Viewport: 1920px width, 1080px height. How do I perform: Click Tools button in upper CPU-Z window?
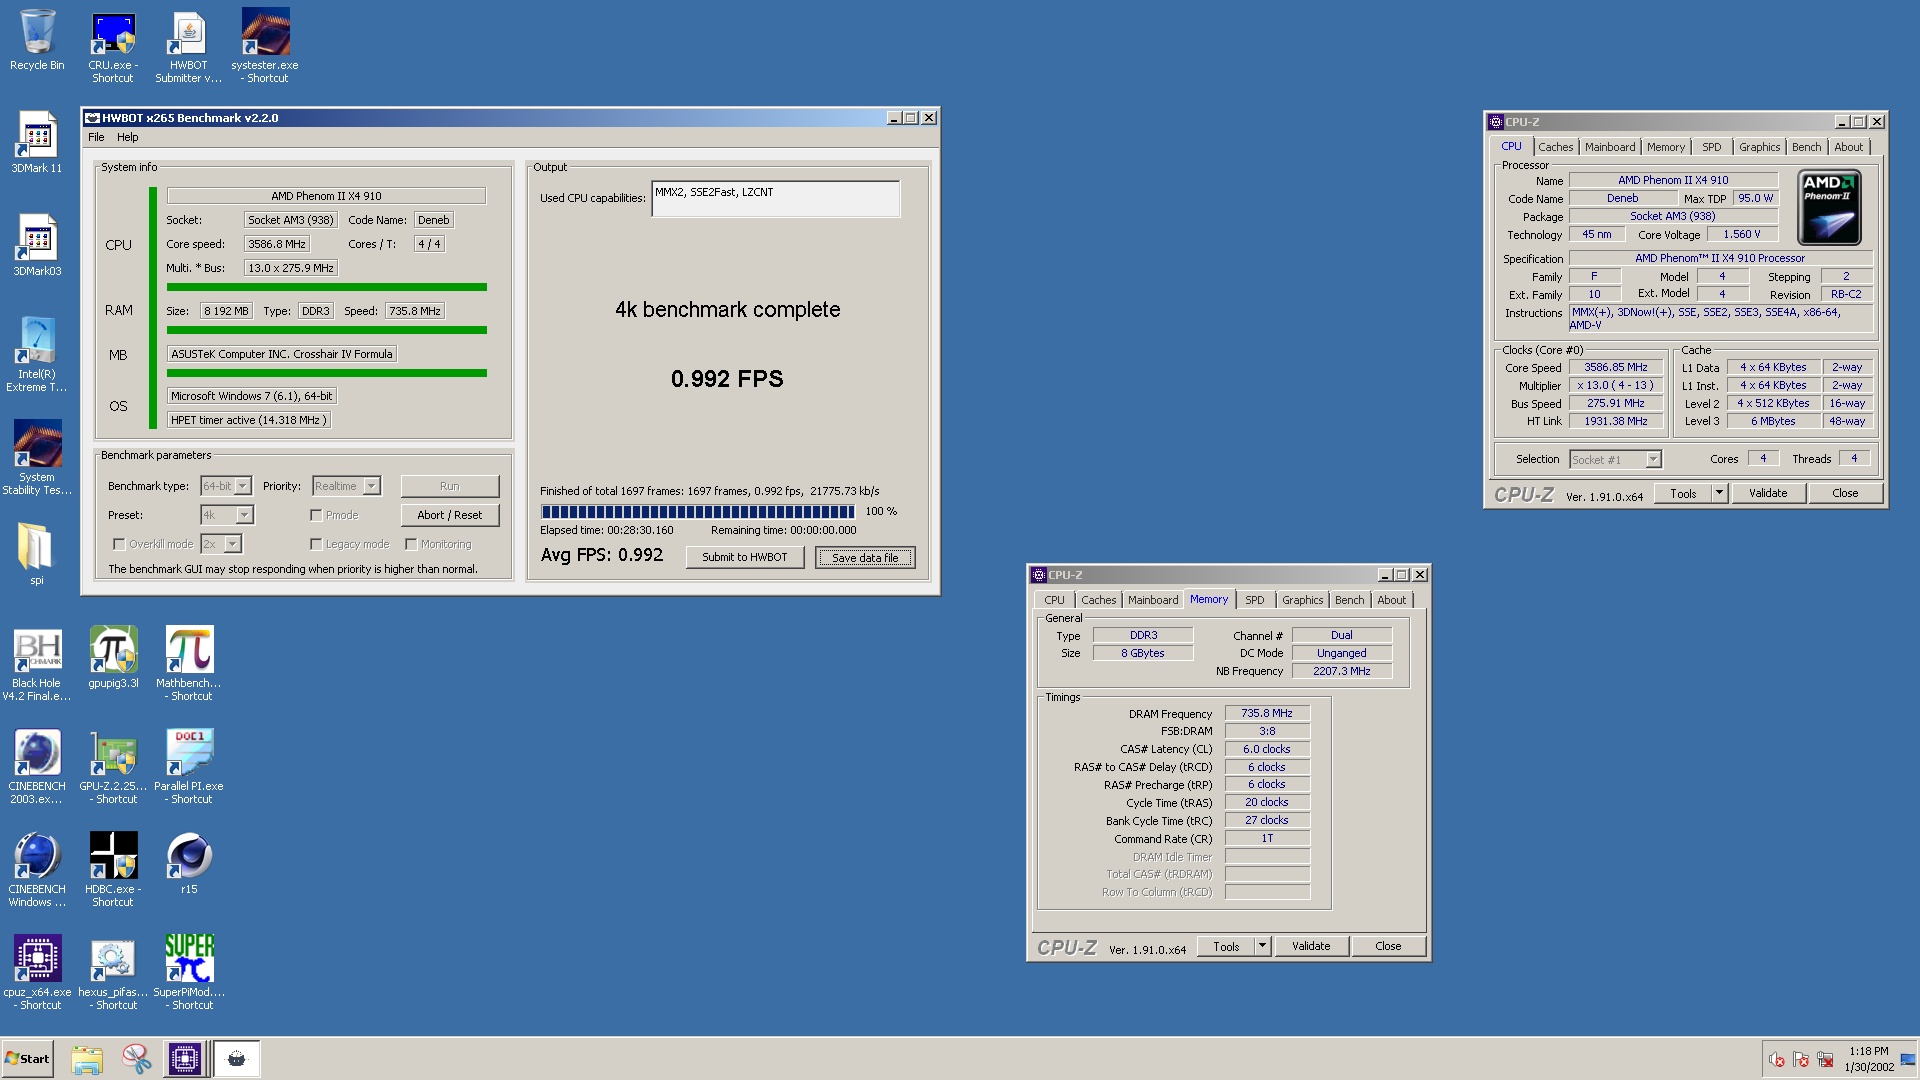tap(1683, 493)
